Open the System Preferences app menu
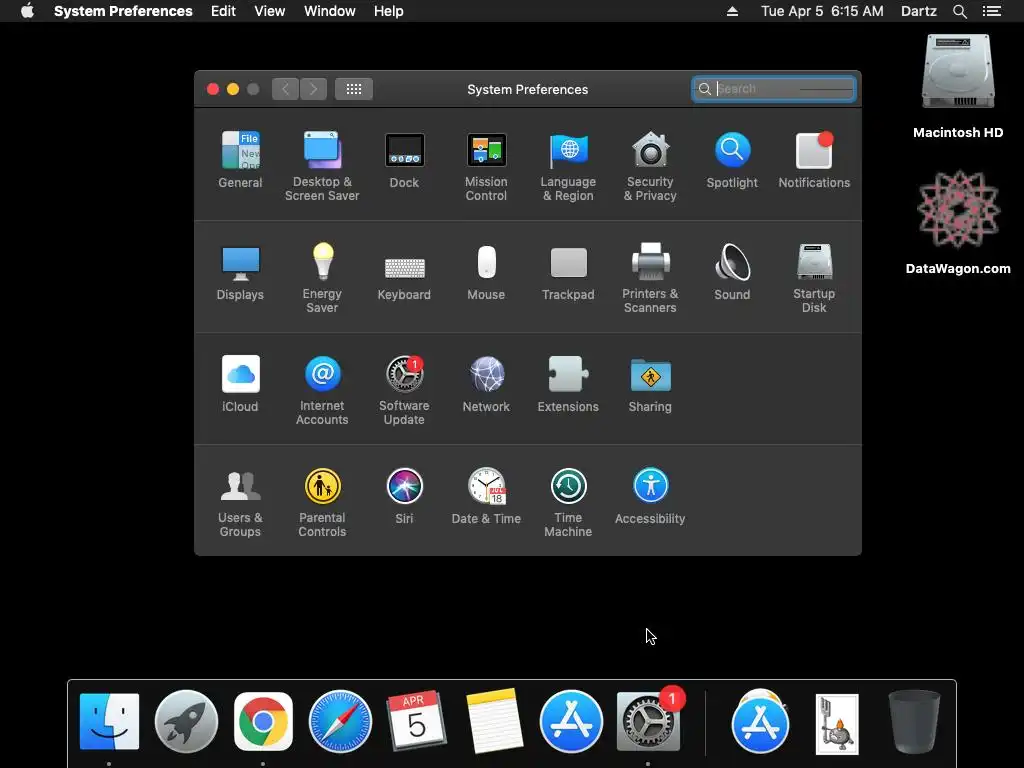Screen dimensions: 1024x768 click(123, 11)
